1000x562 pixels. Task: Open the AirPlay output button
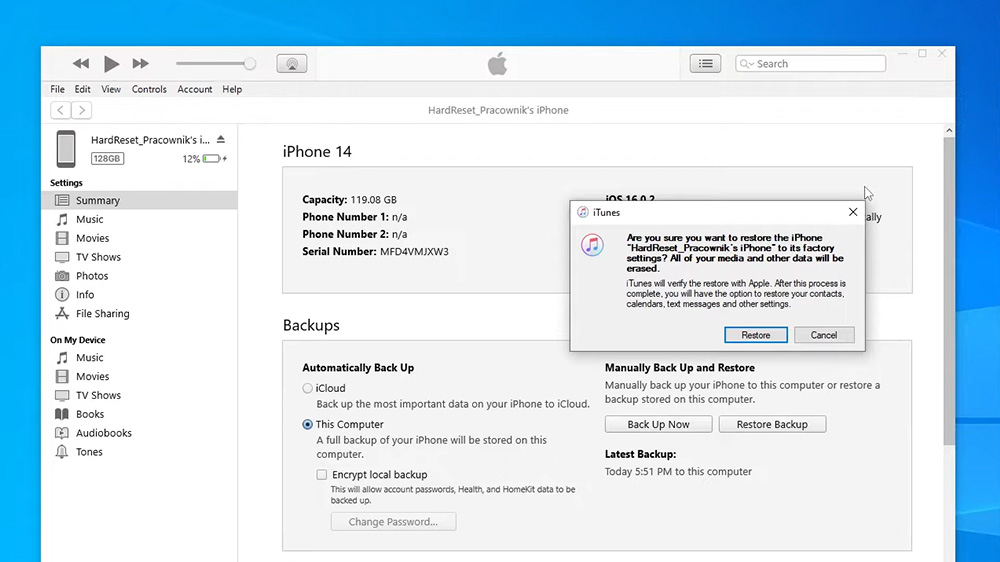[291, 63]
